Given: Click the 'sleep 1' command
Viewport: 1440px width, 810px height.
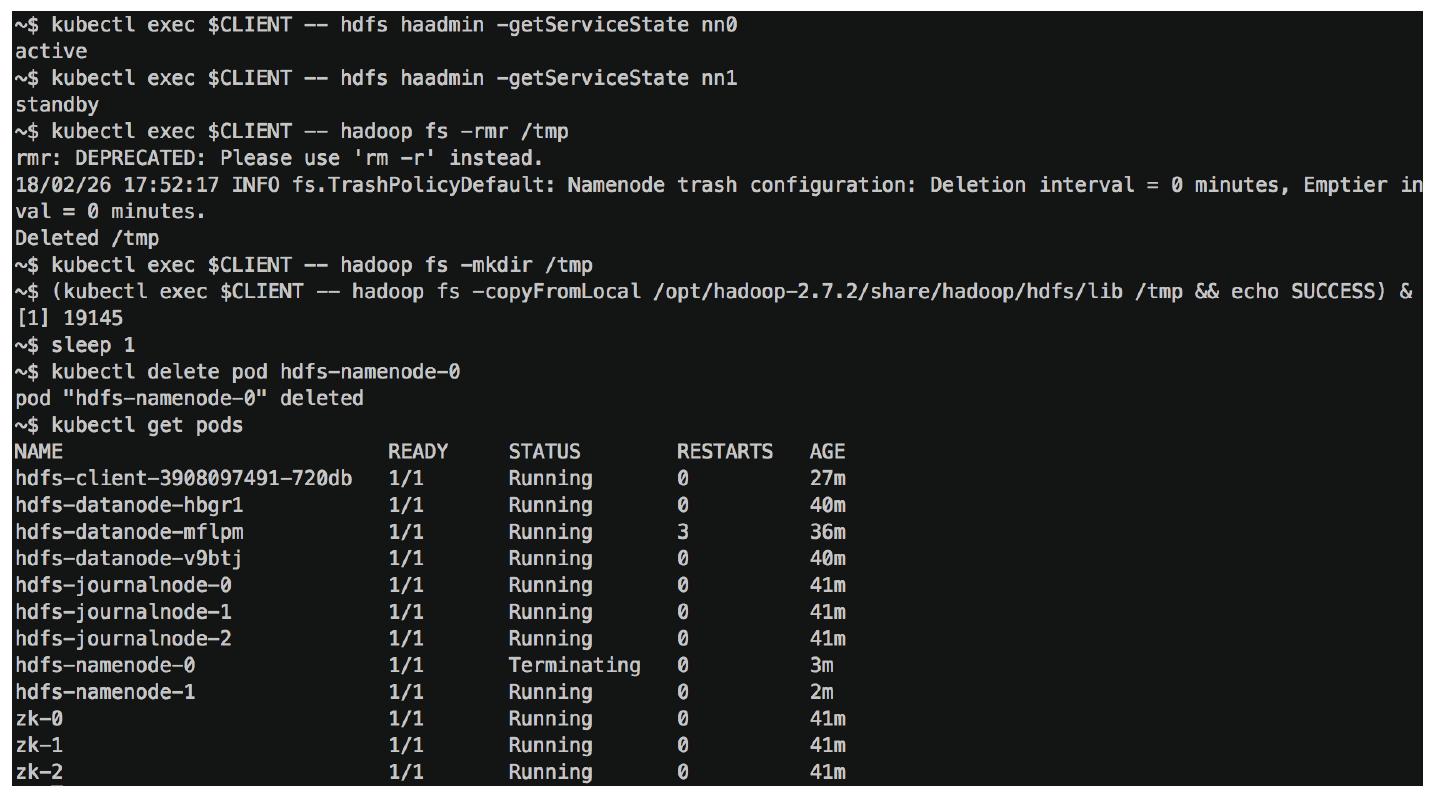Looking at the screenshot, I should (93, 345).
